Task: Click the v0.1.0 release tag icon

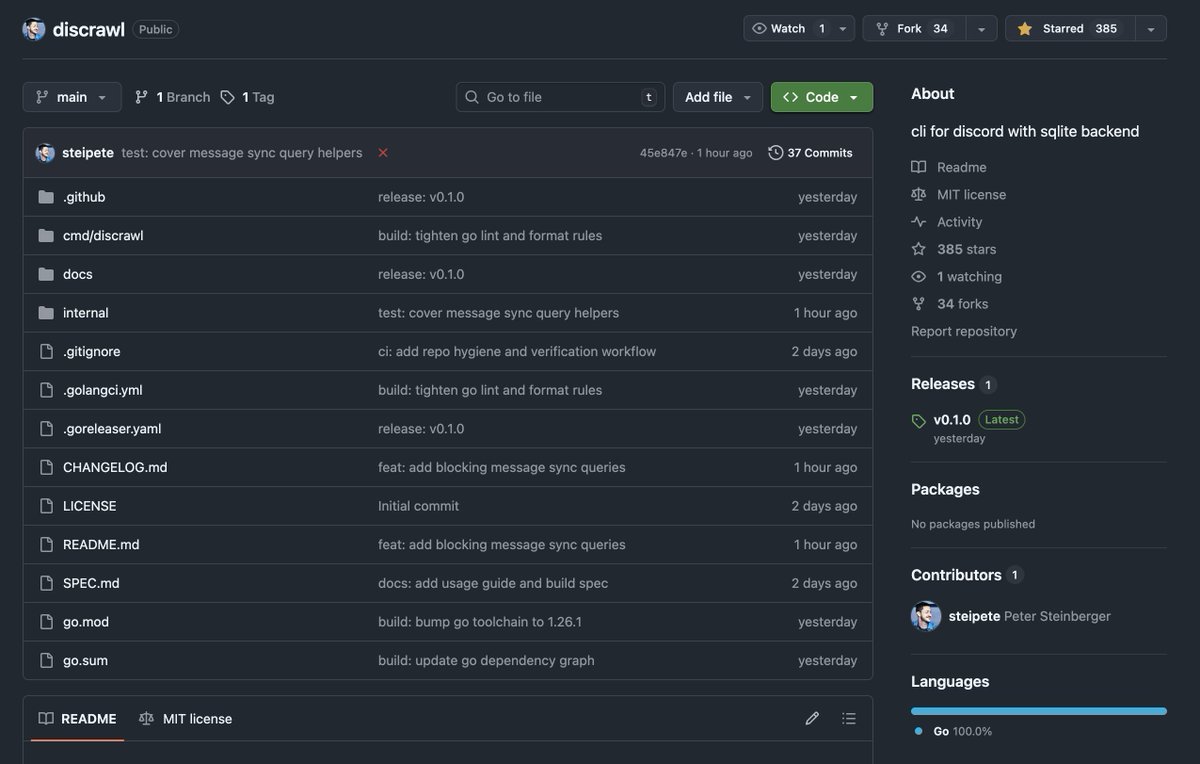Action: [x=919, y=421]
